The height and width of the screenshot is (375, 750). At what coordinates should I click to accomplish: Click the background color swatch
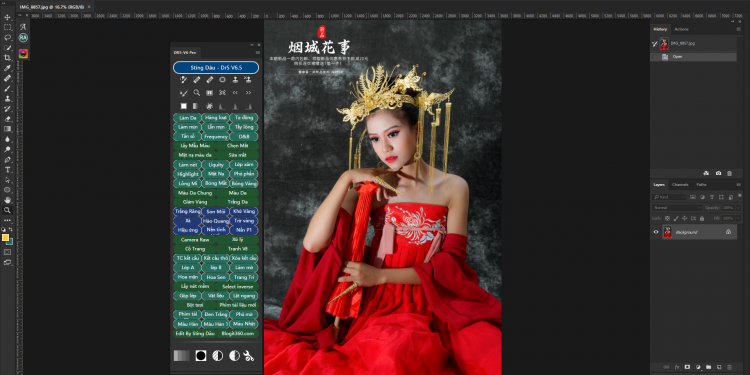point(9,242)
